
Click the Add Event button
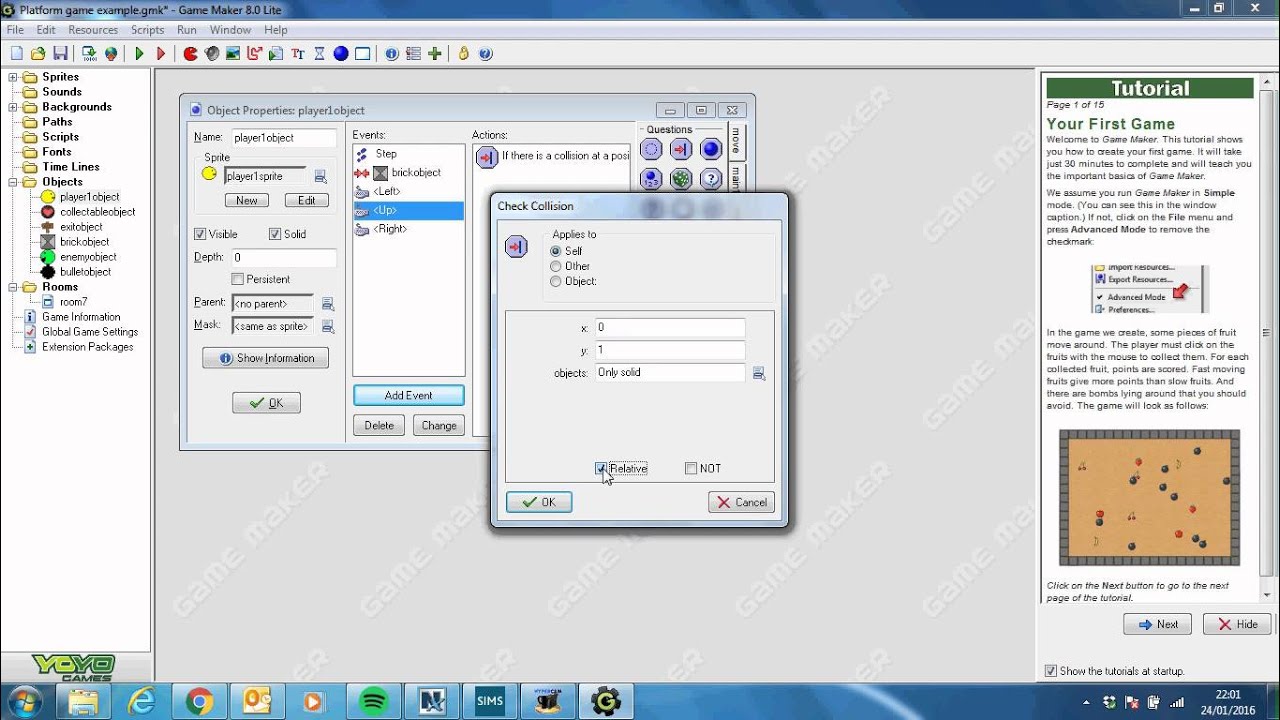(409, 395)
